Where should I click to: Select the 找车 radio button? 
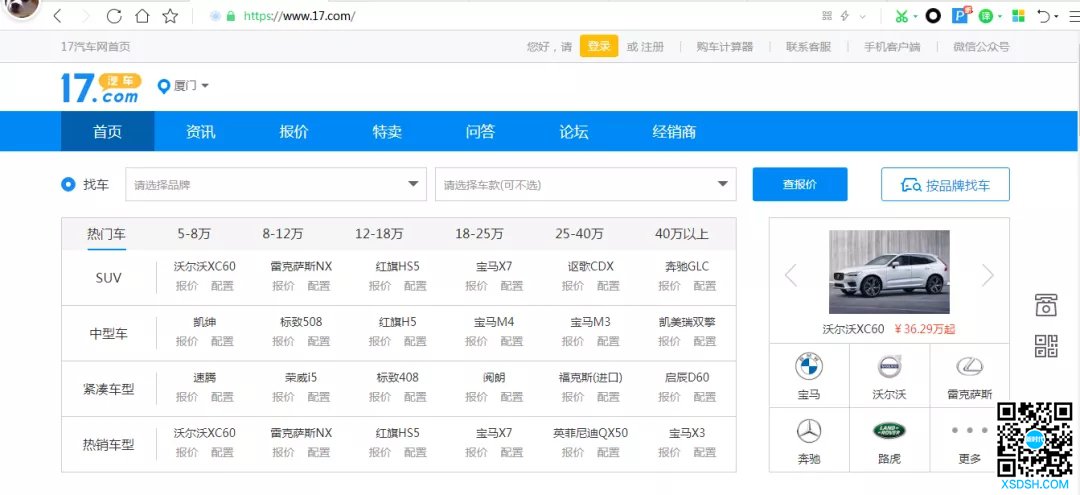68,185
